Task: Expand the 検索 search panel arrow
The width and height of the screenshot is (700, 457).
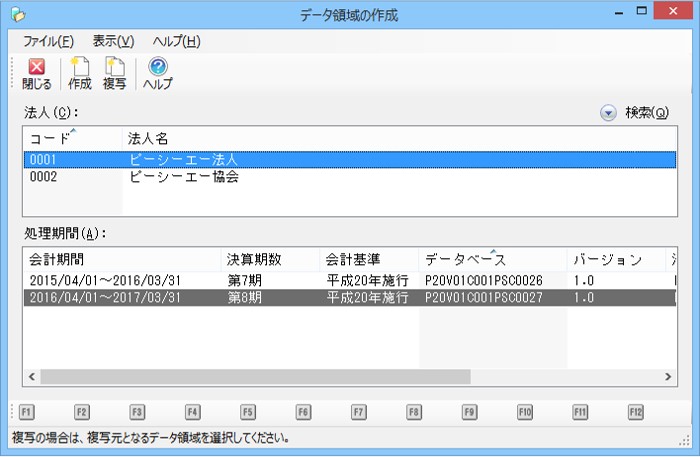Action: [x=608, y=113]
